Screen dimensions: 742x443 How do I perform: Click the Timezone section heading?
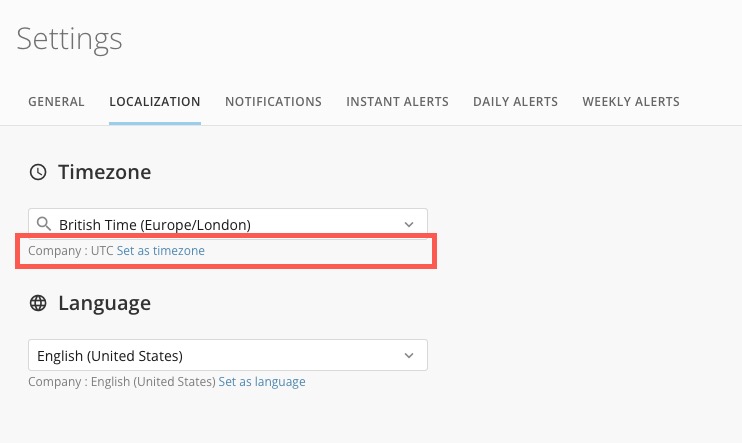point(104,172)
